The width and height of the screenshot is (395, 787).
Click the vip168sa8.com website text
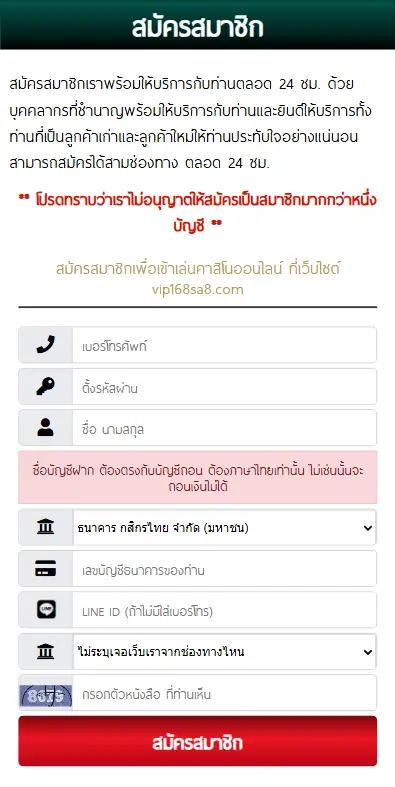[x=198, y=290]
